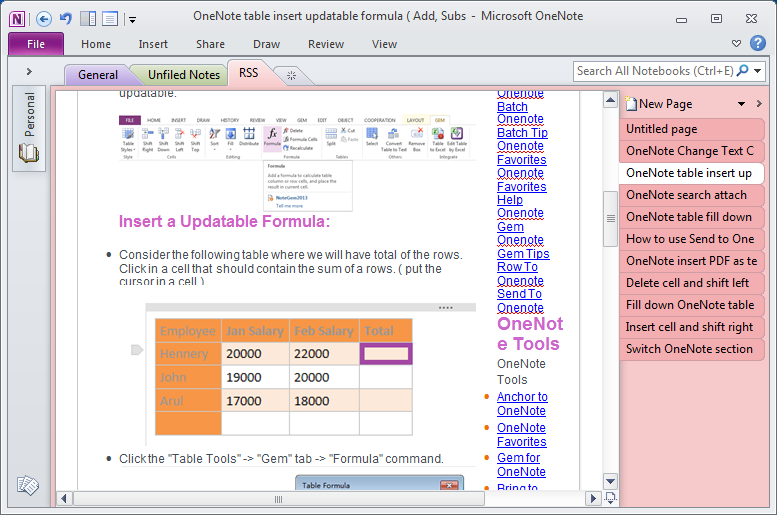Select the empty Total cell for Hennery
Image resolution: width=777 pixels, height=515 pixels.
386,353
